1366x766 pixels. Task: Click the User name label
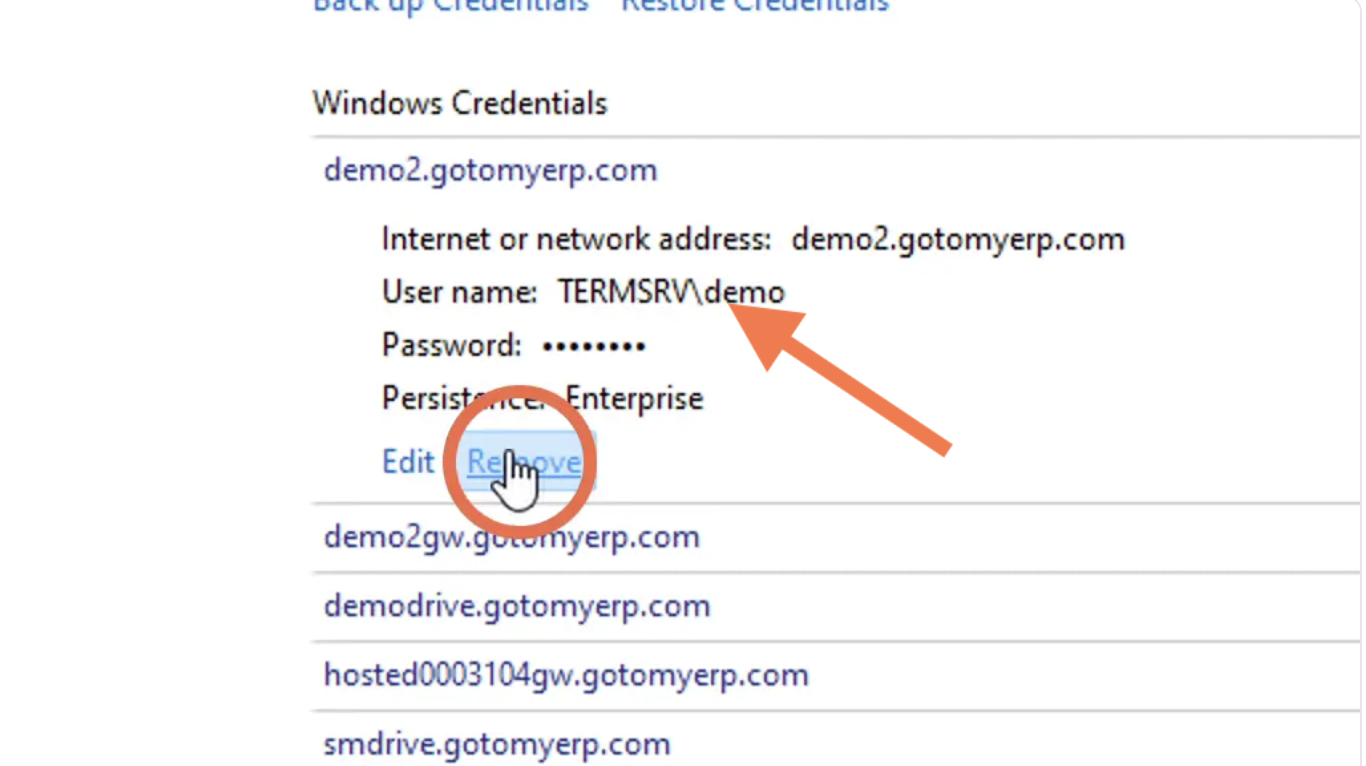(x=460, y=292)
